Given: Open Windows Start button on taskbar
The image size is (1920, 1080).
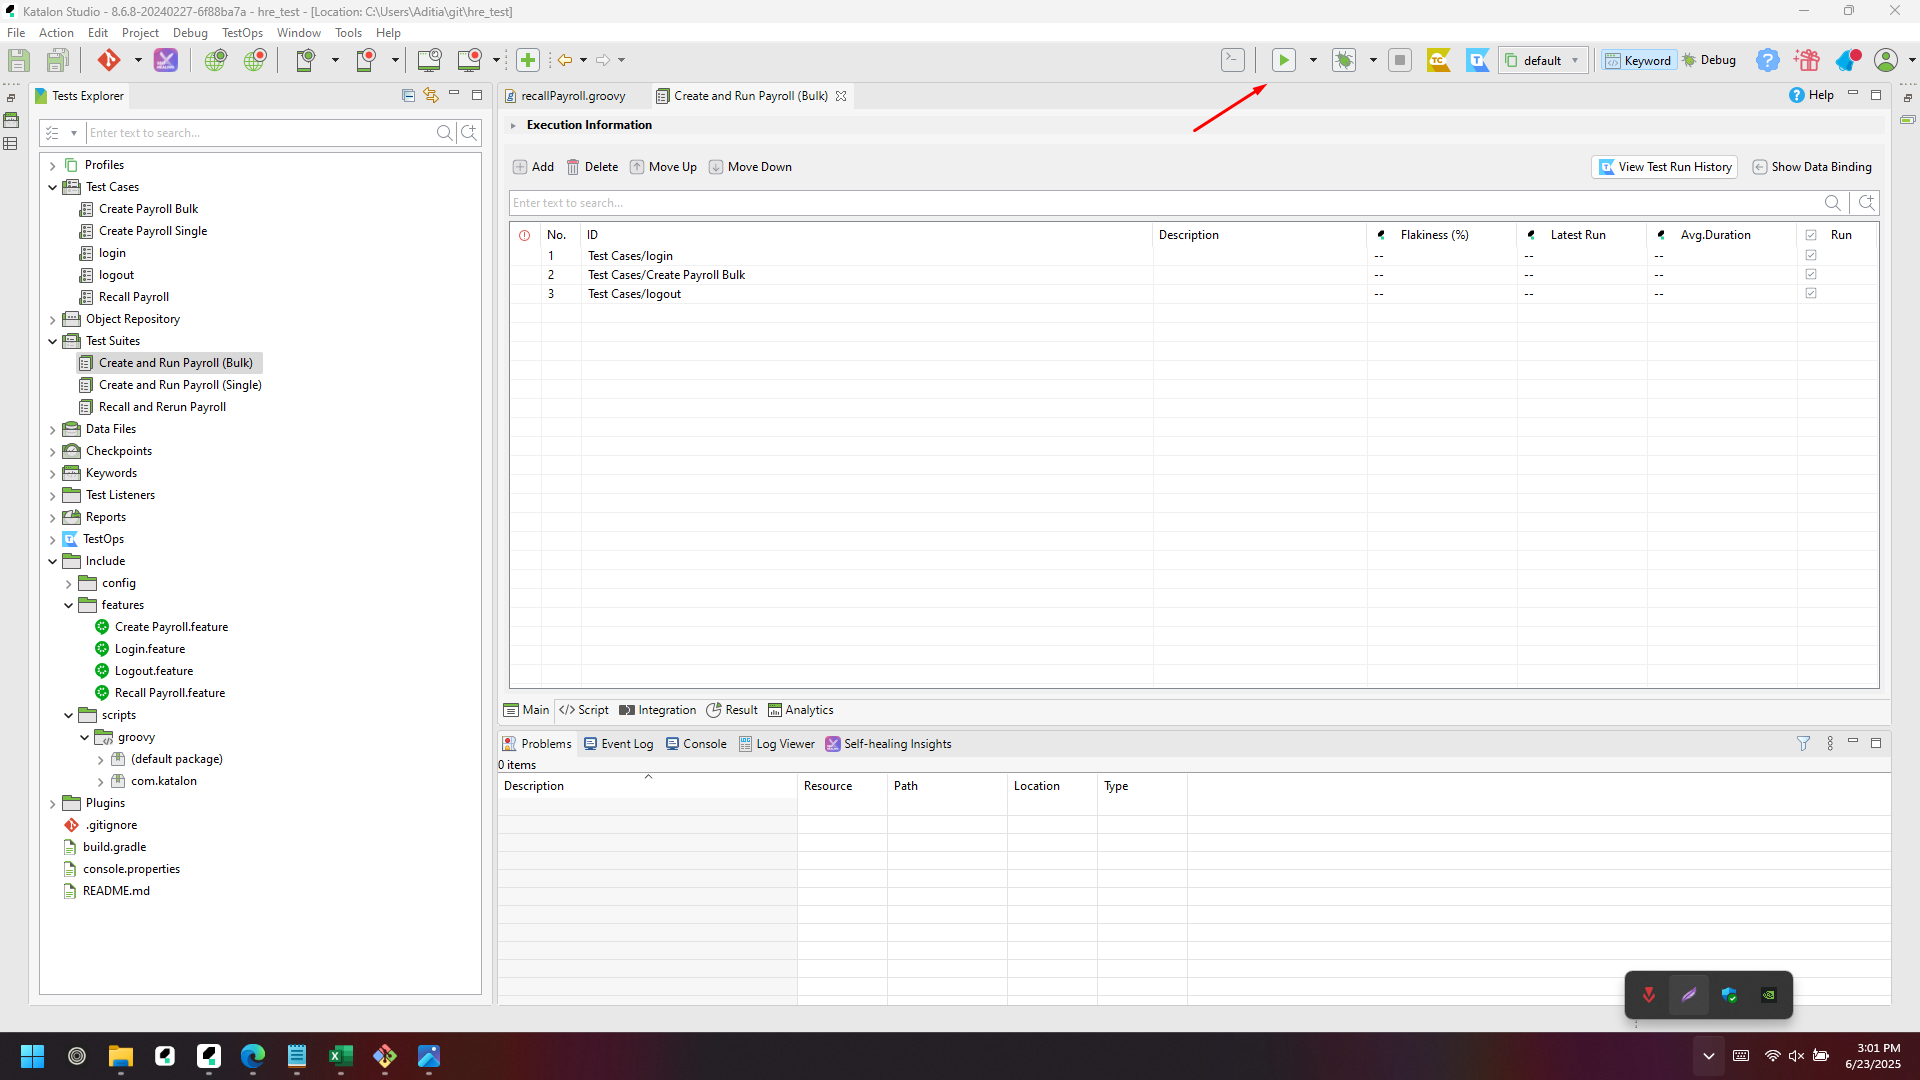Looking at the screenshot, I should click(x=32, y=1056).
